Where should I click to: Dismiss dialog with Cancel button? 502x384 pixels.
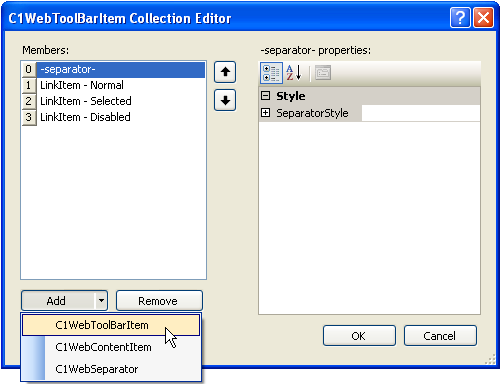pyautogui.click(x=440, y=336)
